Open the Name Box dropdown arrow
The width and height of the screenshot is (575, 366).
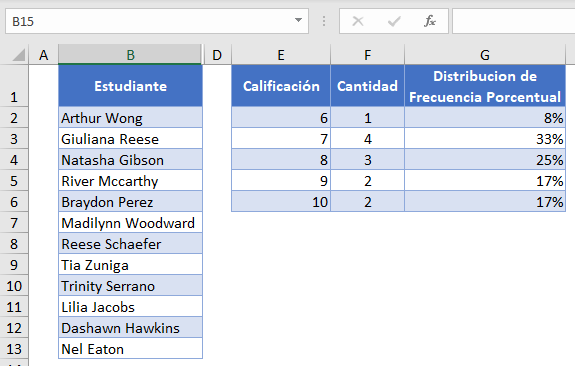pos(299,21)
